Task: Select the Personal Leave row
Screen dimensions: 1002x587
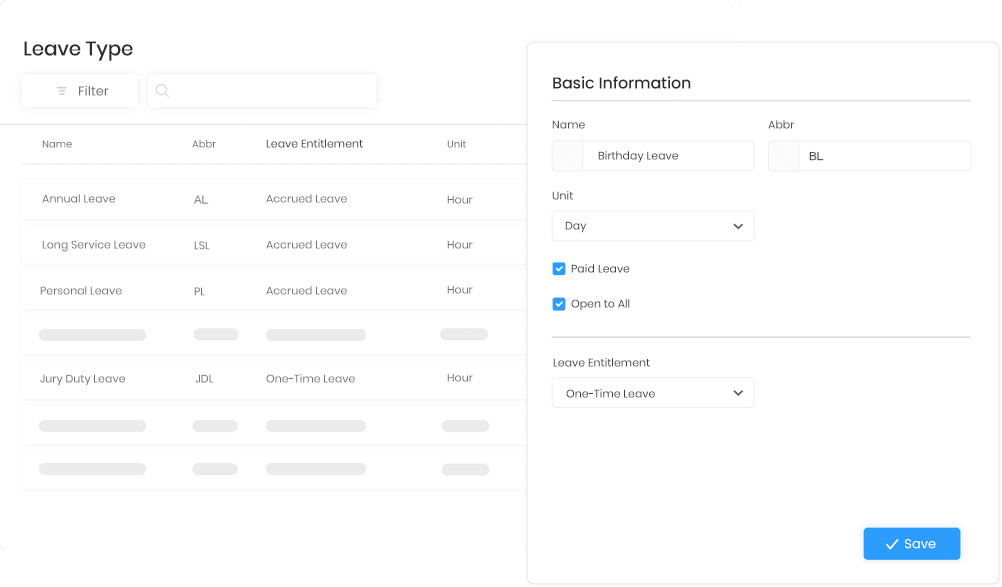Action: click(275, 291)
